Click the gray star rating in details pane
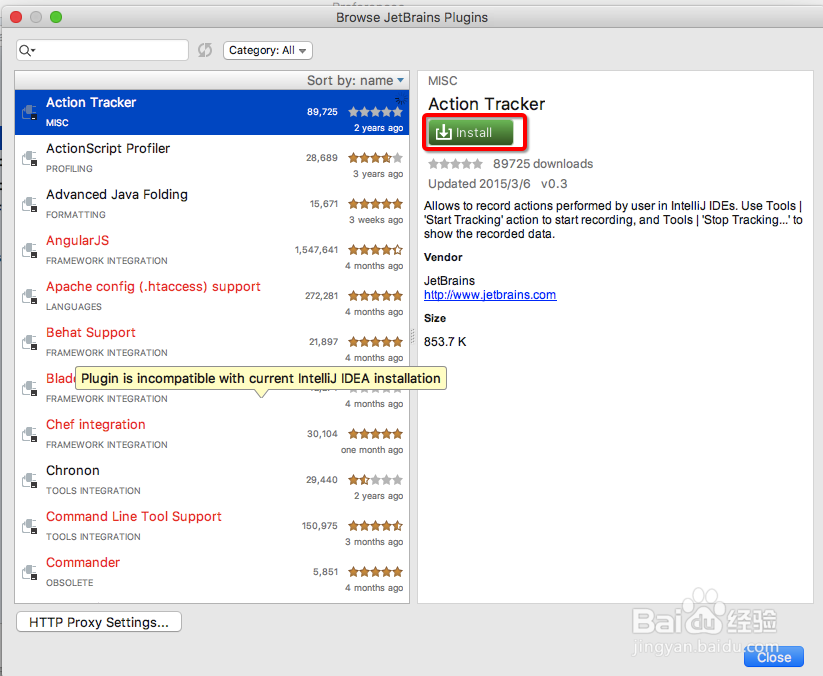Screen dimensions: 823x676 pyautogui.click(x=455, y=164)
